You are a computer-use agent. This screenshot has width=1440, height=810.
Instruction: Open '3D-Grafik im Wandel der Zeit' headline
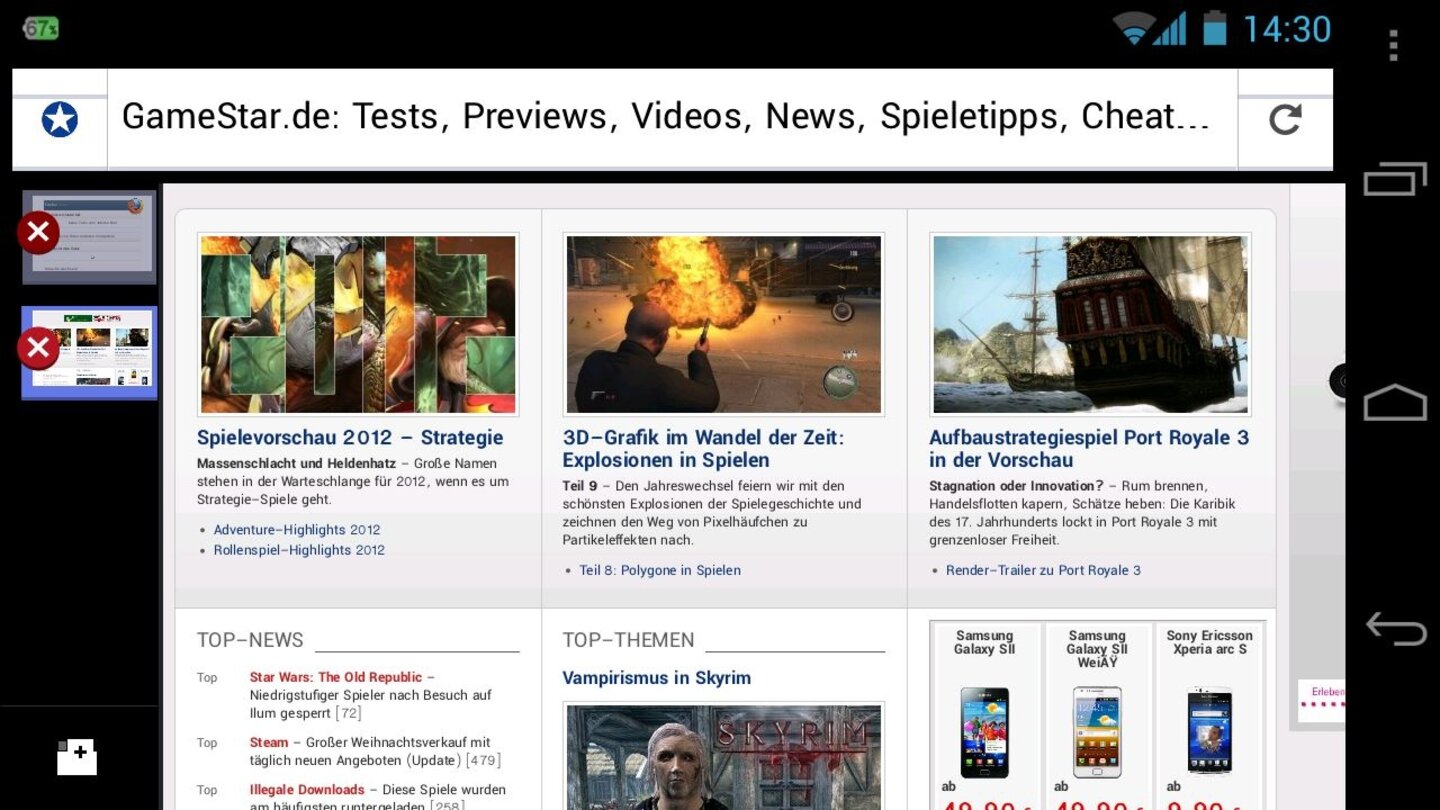pos(703,449)
